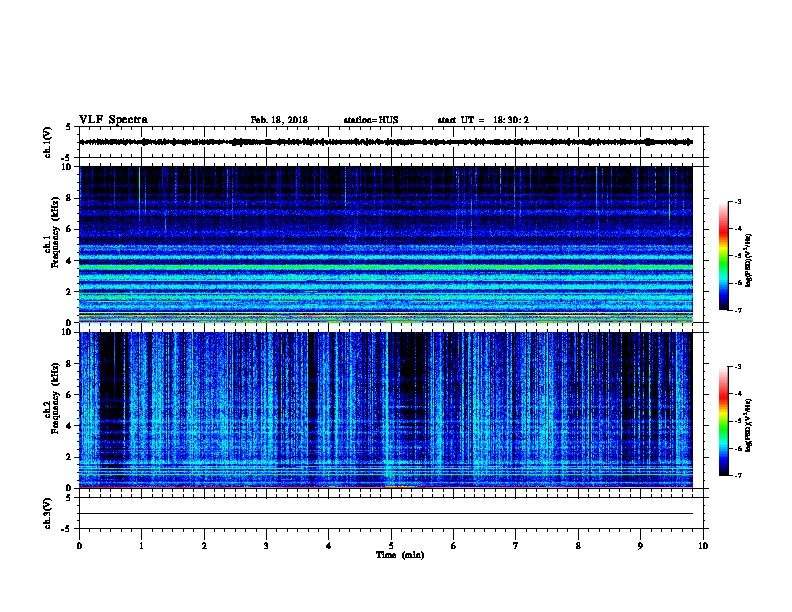The height and width of the screenshot is (612, 792).
Task: Click the time axis tick label "2"
Action: 204,546
